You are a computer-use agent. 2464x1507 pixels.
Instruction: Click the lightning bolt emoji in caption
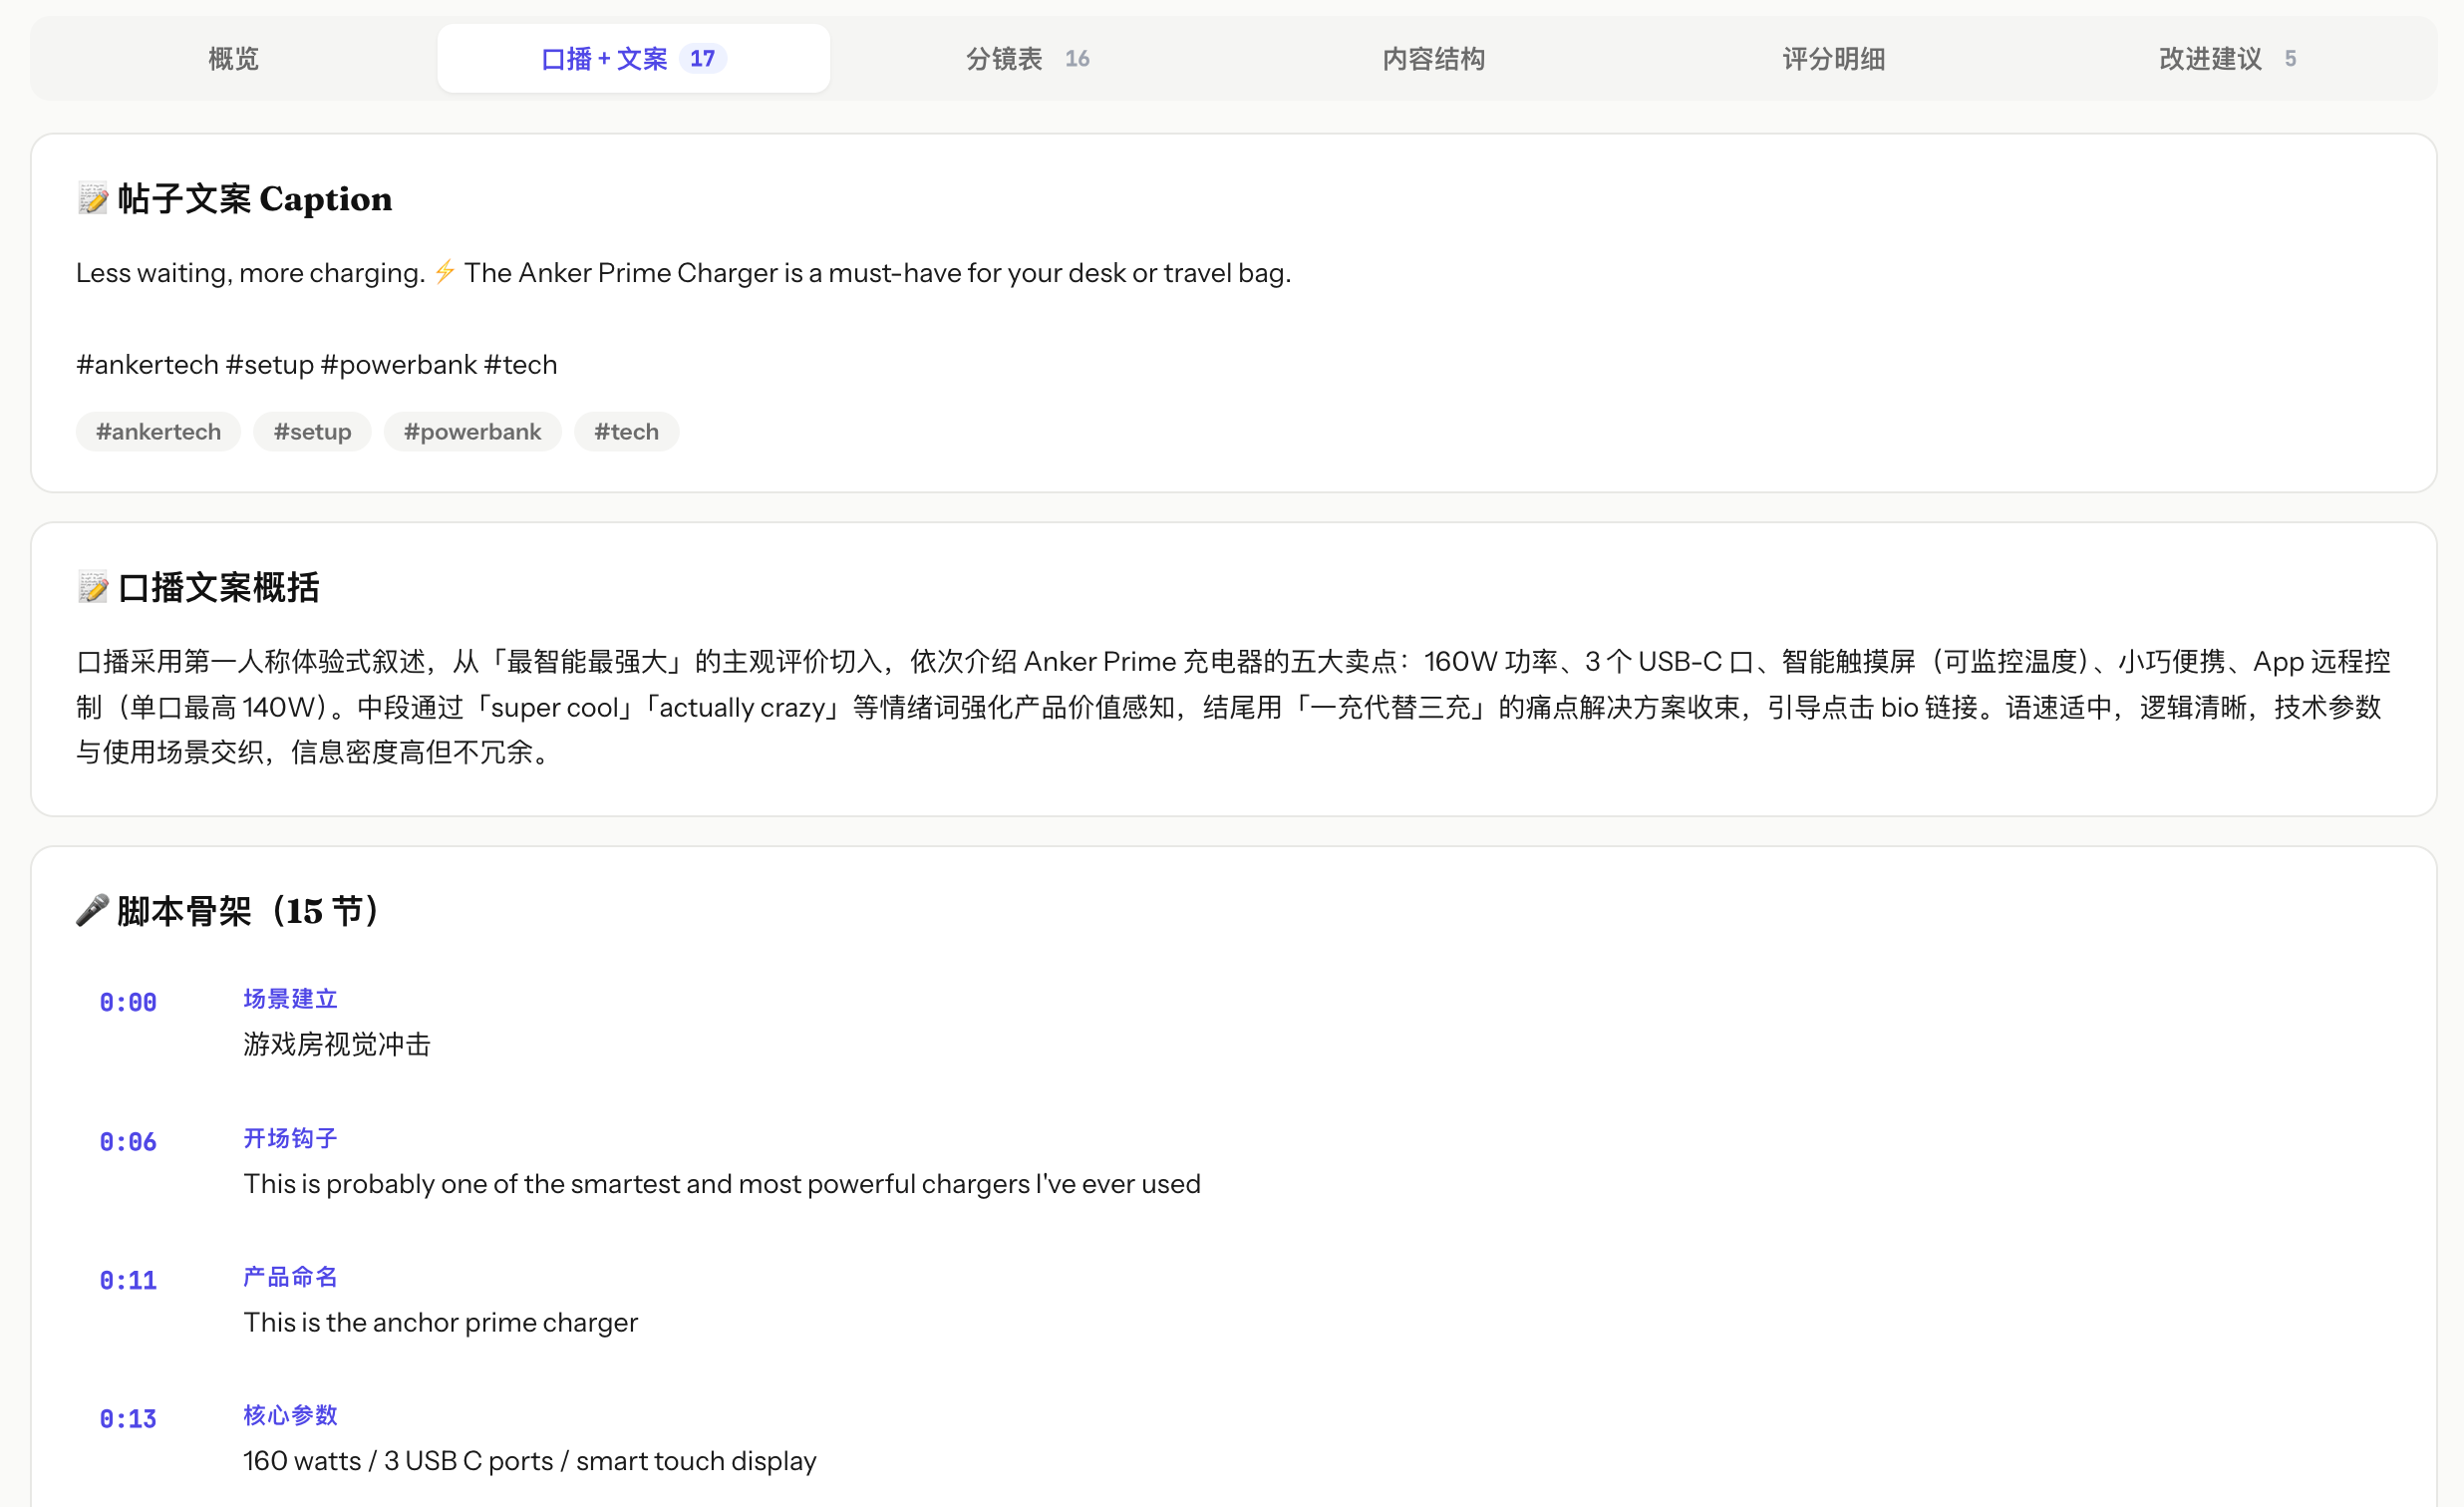(445, 271)
